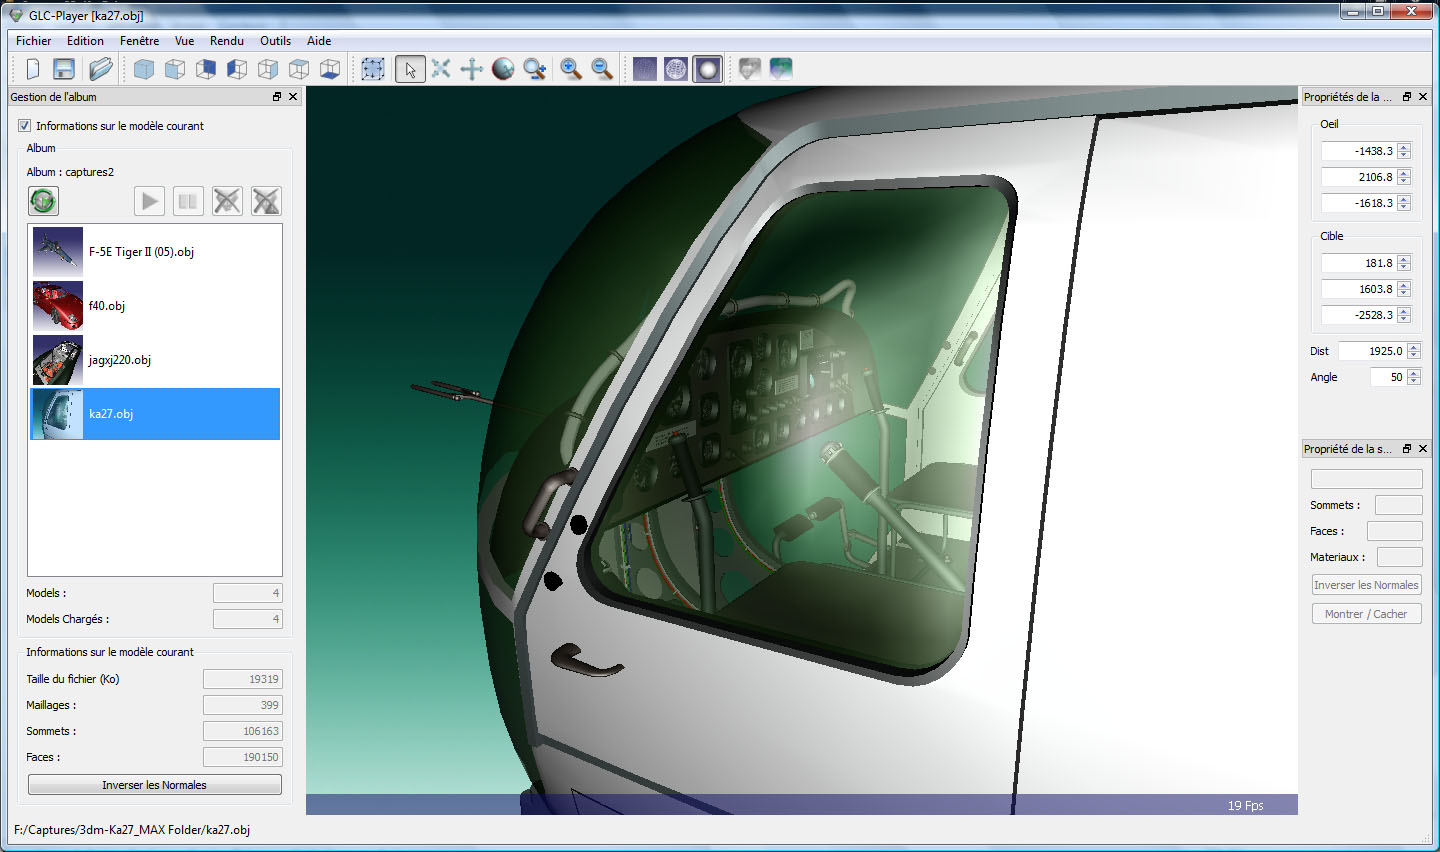Select the zoom-area magnifier with plus box
1440x852 pixels.
coord(535,69)
